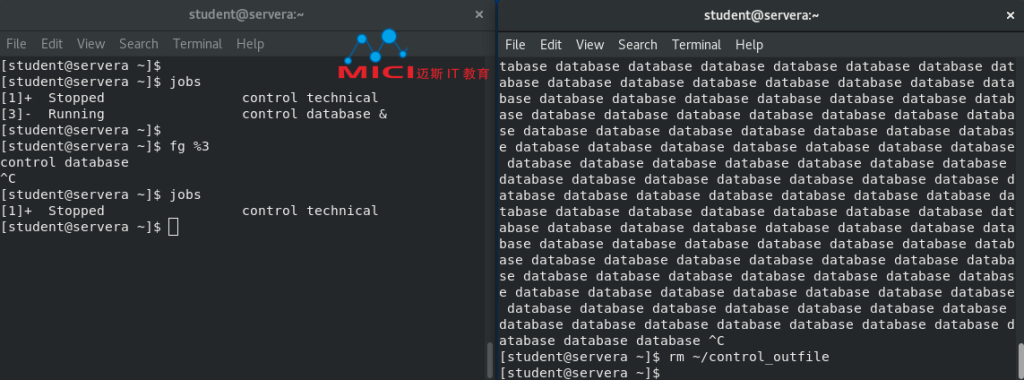Click '^C' after database output in right terminal
This screenshot has height=380, width=1024.
(716, 341)
